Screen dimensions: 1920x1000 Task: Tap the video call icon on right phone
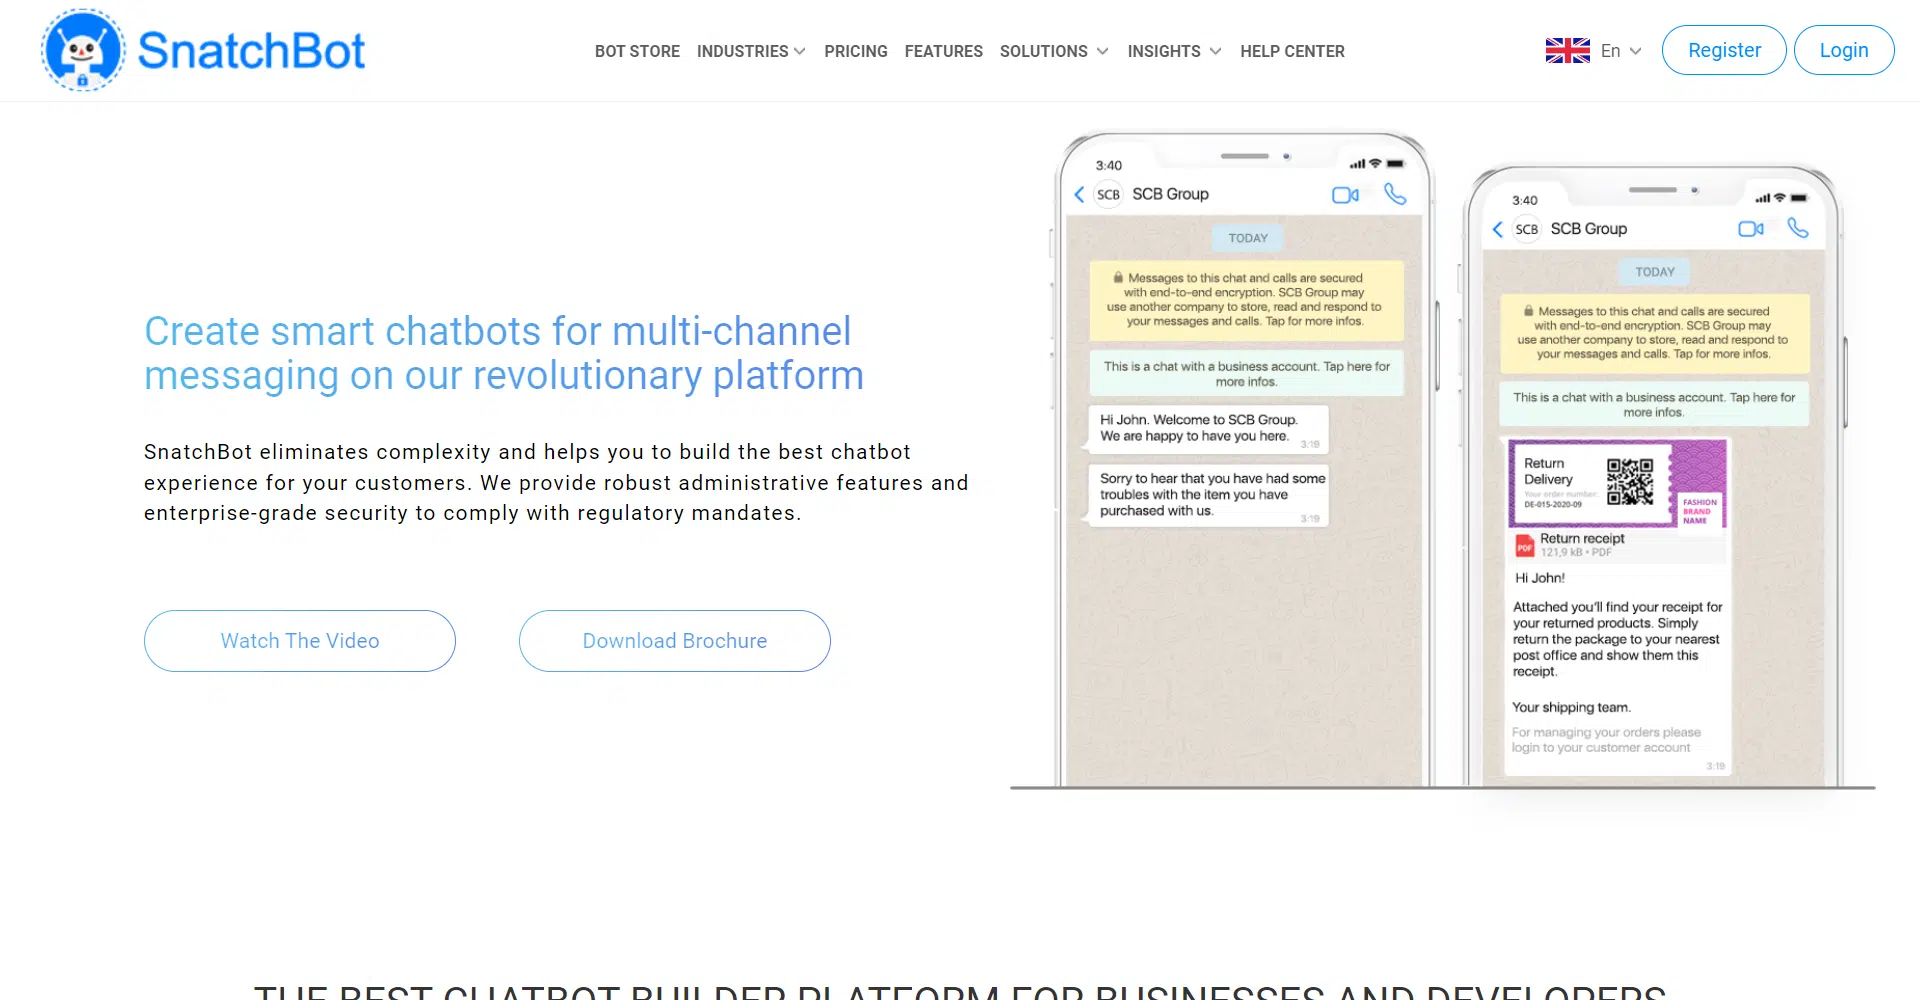click(x=1751, y=229)
